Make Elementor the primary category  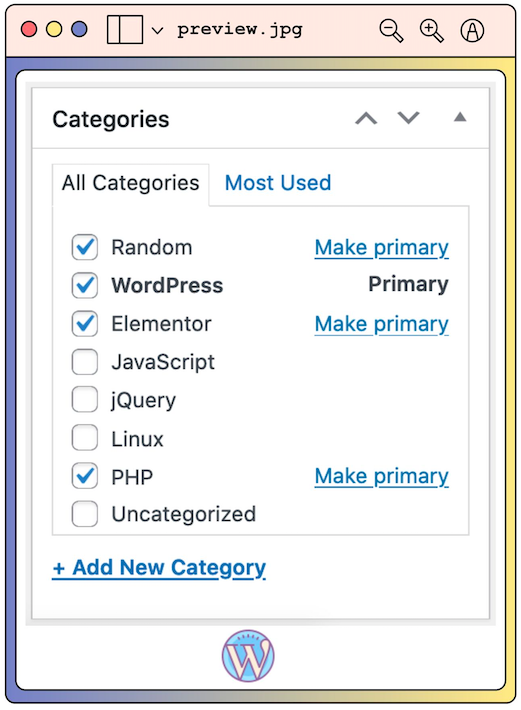382,324
